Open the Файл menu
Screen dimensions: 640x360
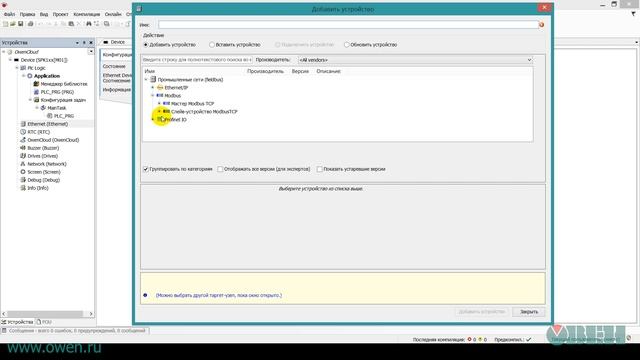tap(9, 14)
